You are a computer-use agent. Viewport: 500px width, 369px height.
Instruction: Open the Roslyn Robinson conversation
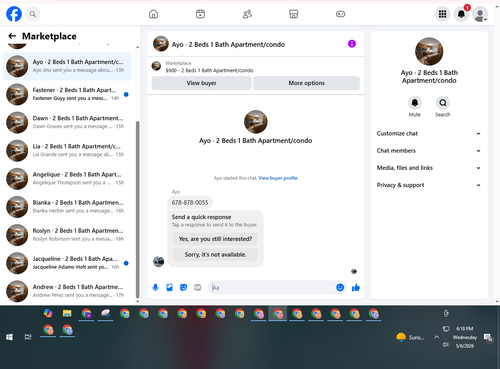[67, 235]
